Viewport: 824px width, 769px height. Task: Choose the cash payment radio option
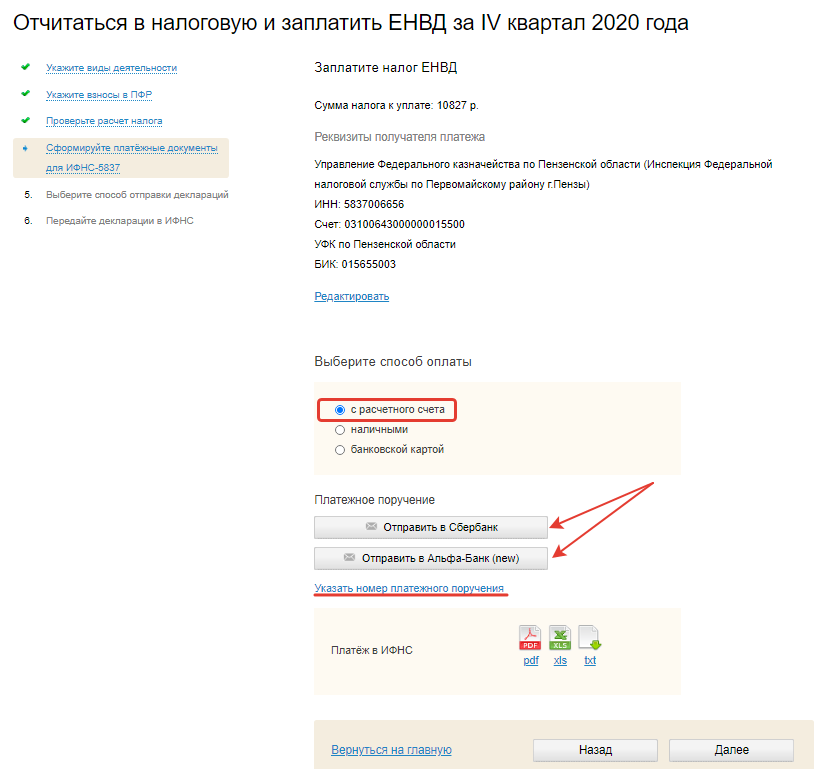(x=340, y=429)
